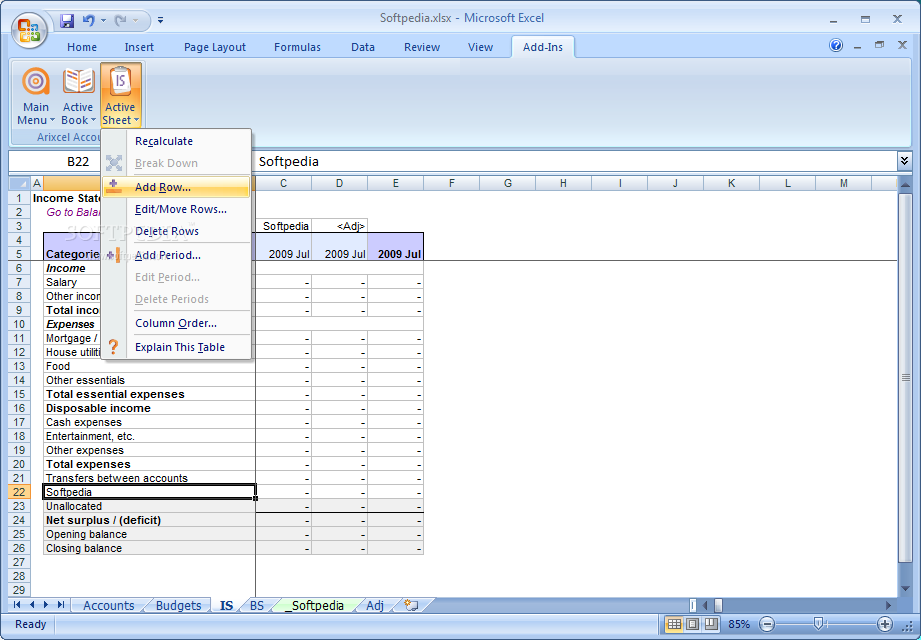
Task: Click the Active Sheet add-in button
Action: click(x=120, y=96)
